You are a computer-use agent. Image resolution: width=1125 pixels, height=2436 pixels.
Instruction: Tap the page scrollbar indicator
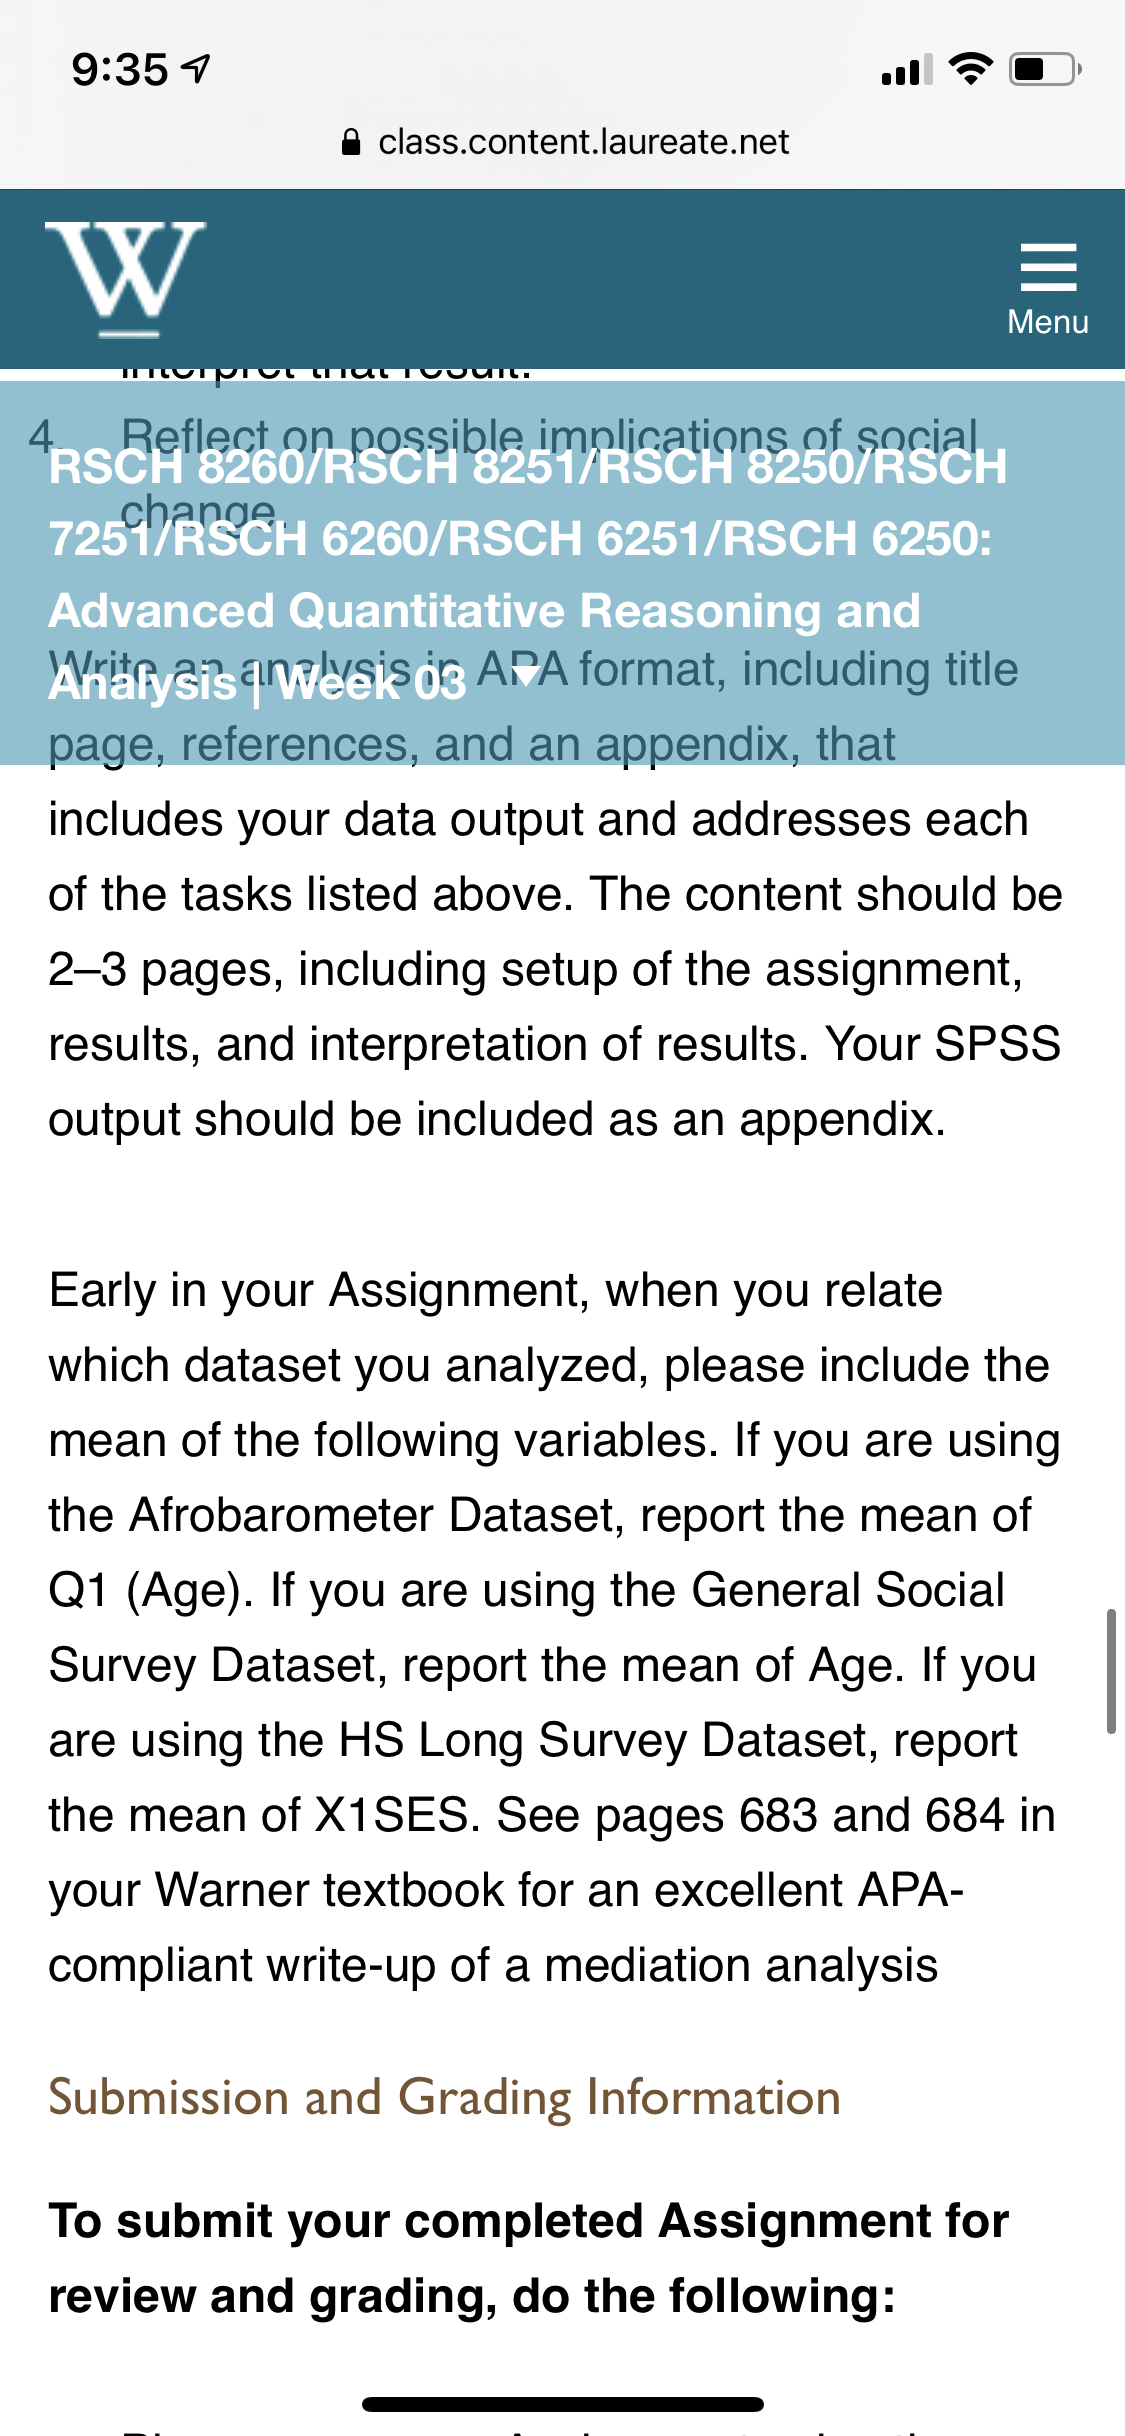pos(1111,1670)
